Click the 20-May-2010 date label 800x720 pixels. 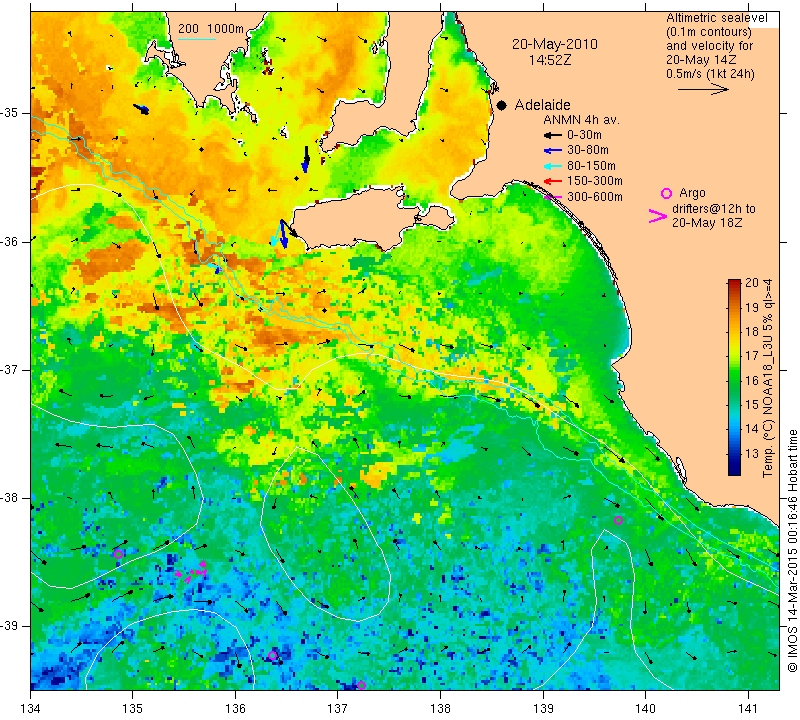coord(555,44)
